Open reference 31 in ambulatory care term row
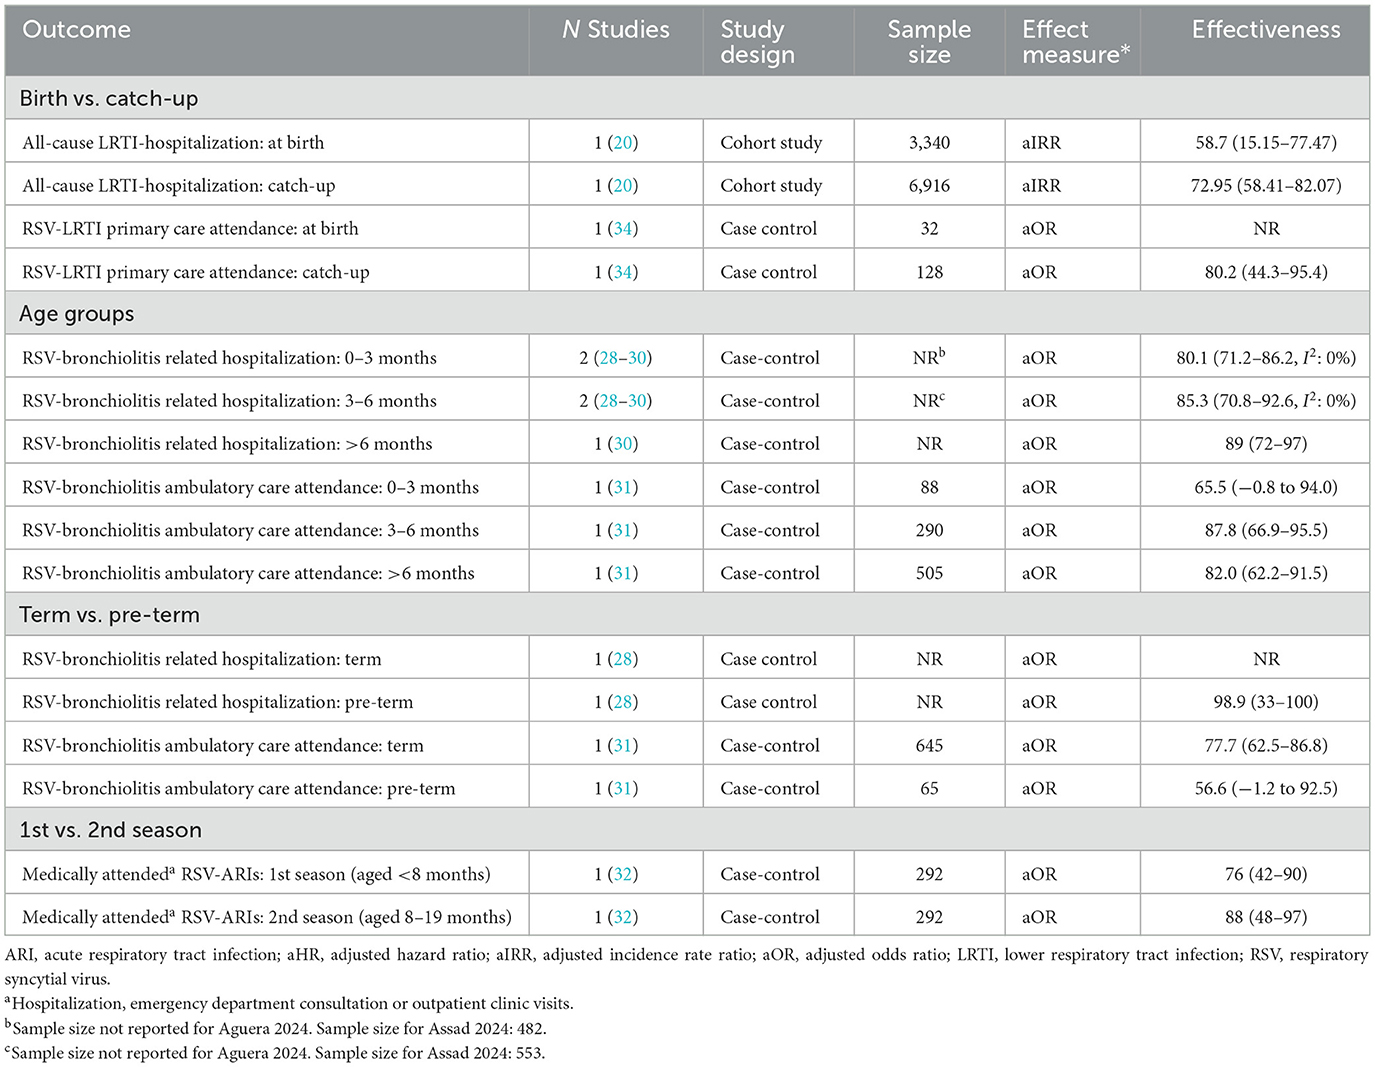 coord(623,745)
